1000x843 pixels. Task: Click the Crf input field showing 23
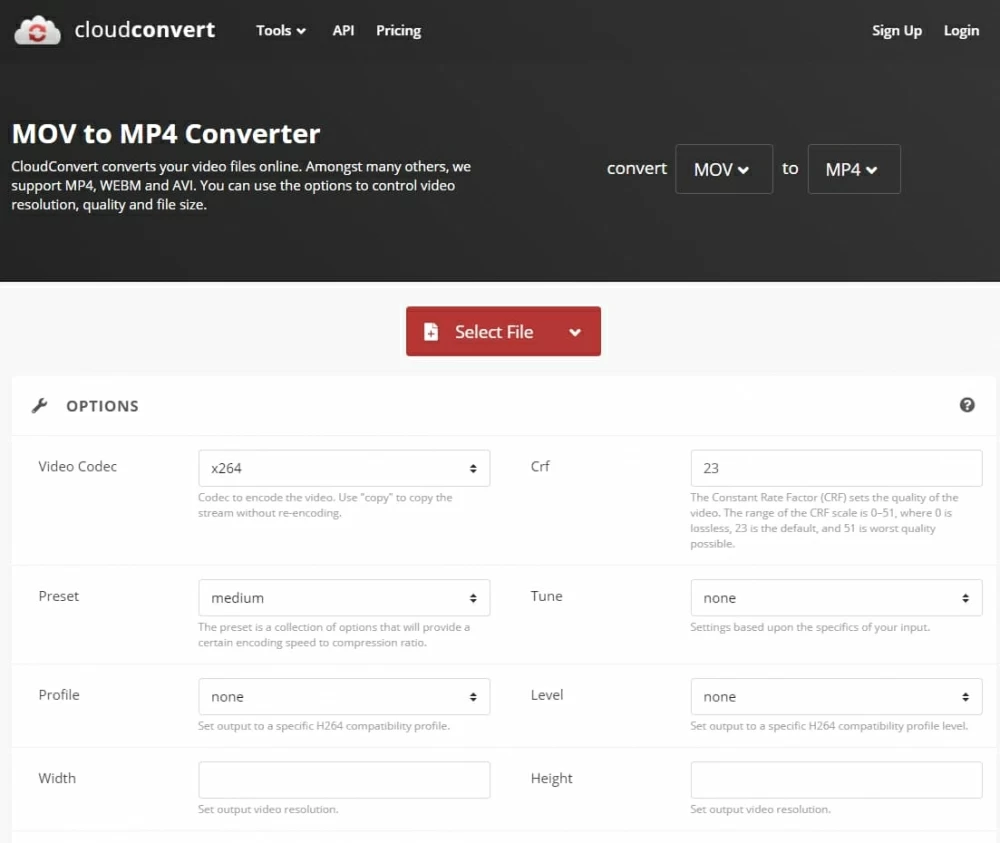point(836,468)
